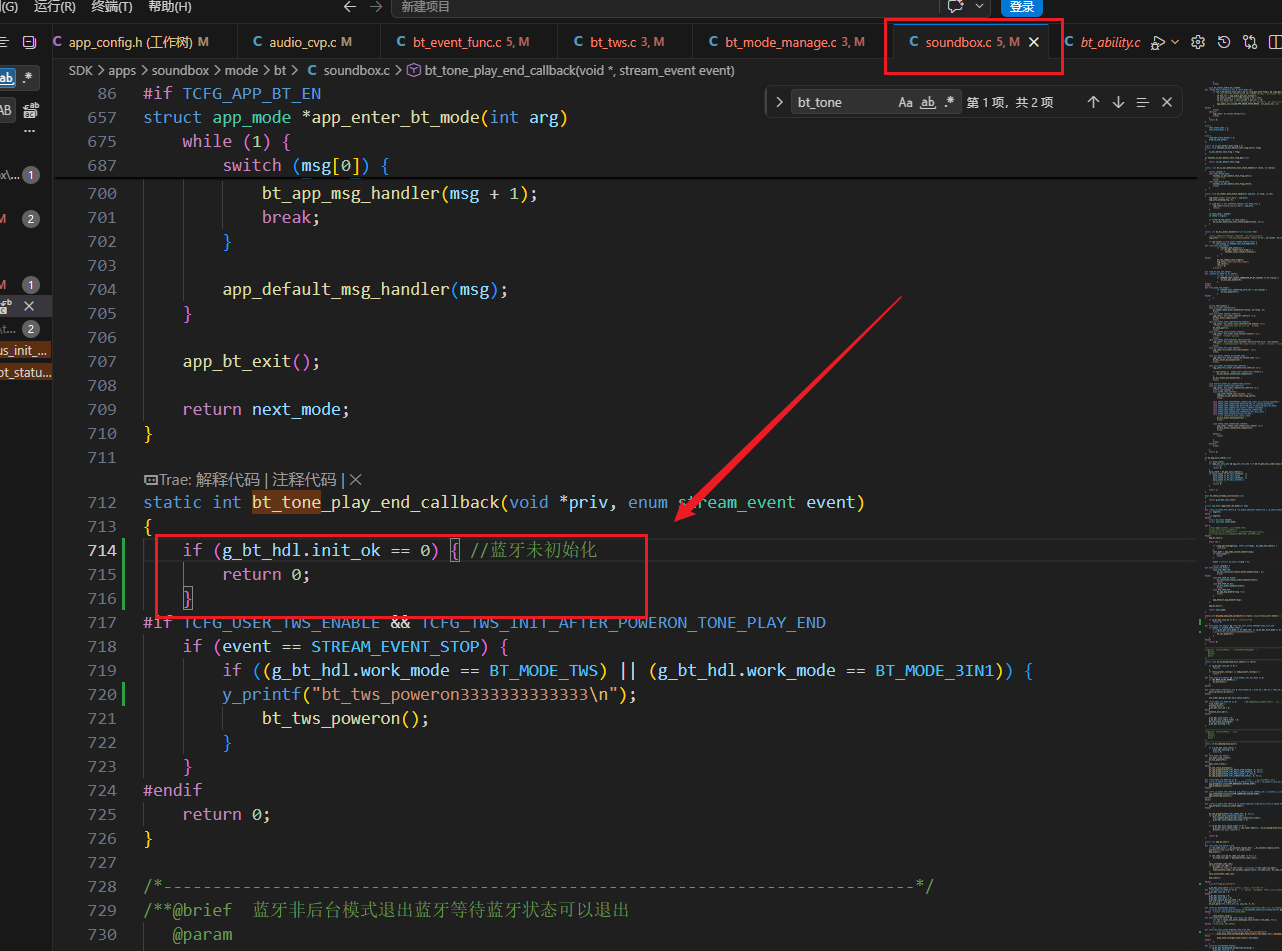Go to the previous find match
Screen dimensions: 1282x951
(x=1093, y=102)
